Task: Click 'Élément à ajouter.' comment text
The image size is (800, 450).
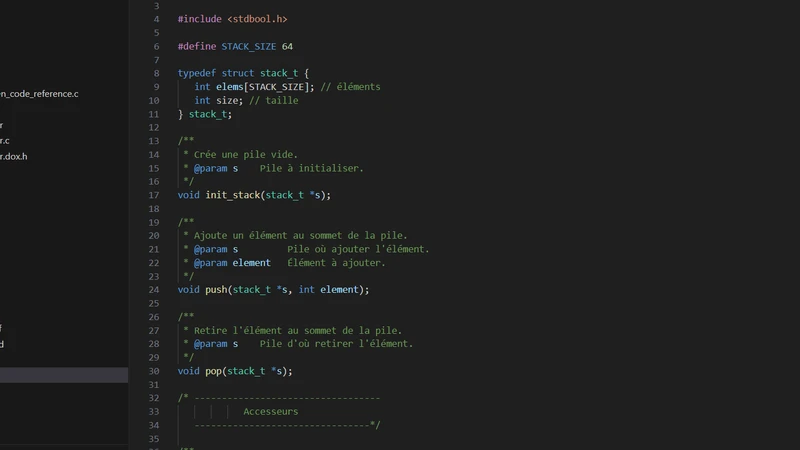Action: (336, 263)
